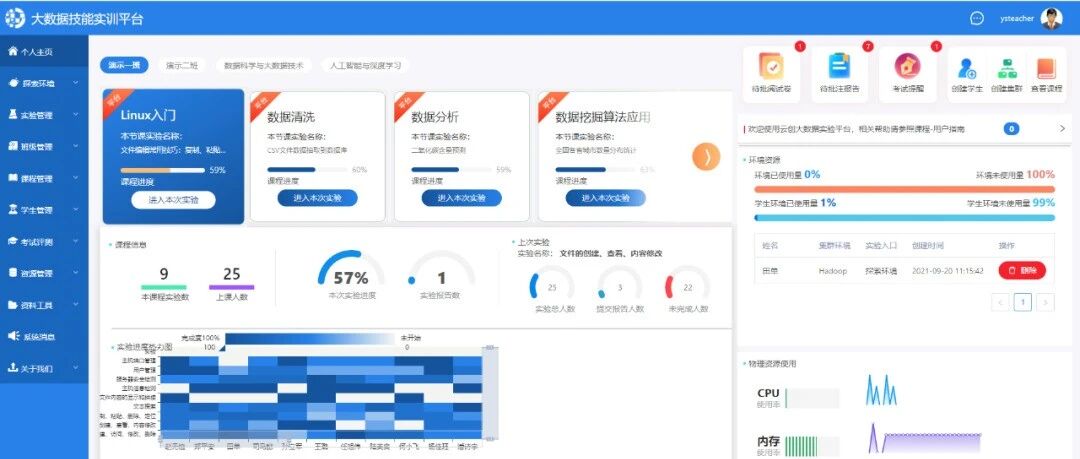The height and width of the screenshot is (459, 1080).
Task: Expand the 资源管理 sidebar chevron
Action: coord(76,274)
